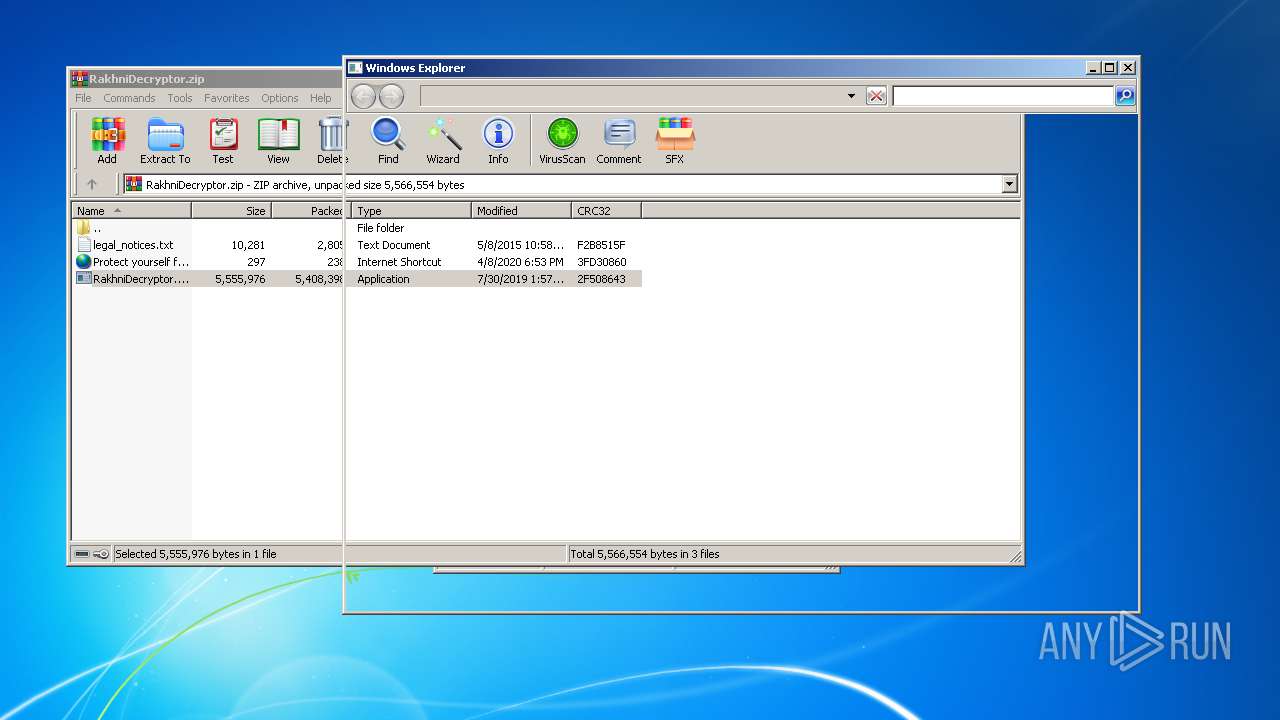Click the SFX archive icon
This screenshot has height=720, width=1280.
675,140
